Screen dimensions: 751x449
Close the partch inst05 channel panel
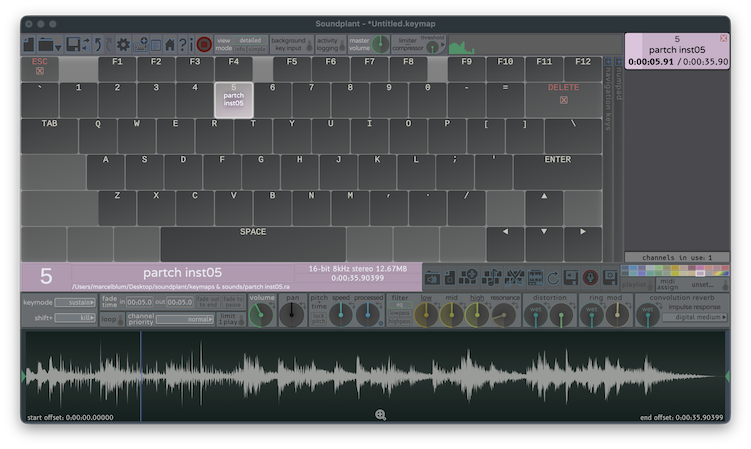tap(724, 38)
